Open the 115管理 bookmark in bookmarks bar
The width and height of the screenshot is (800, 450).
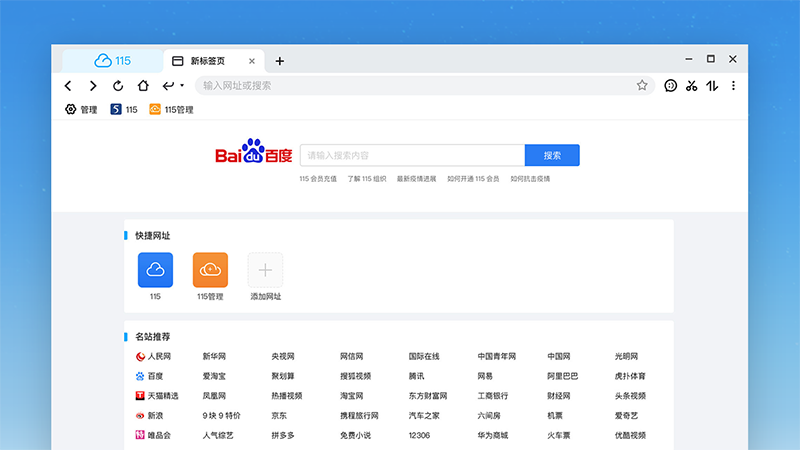(x=171, y=109)
